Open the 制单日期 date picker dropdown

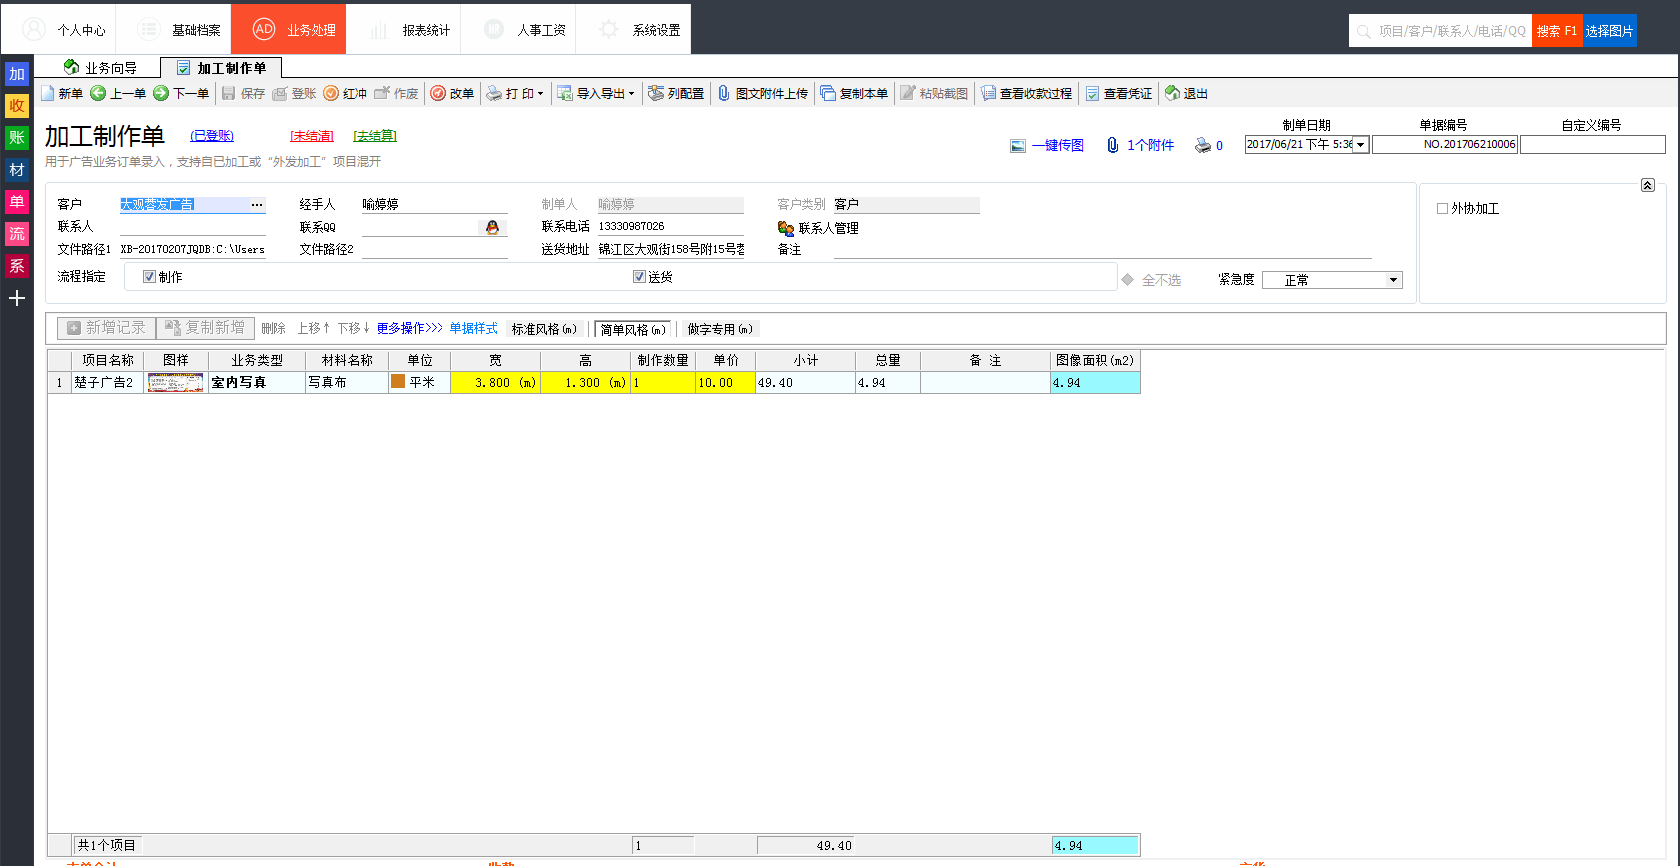pyautogui.click(x=1360, y=145)
